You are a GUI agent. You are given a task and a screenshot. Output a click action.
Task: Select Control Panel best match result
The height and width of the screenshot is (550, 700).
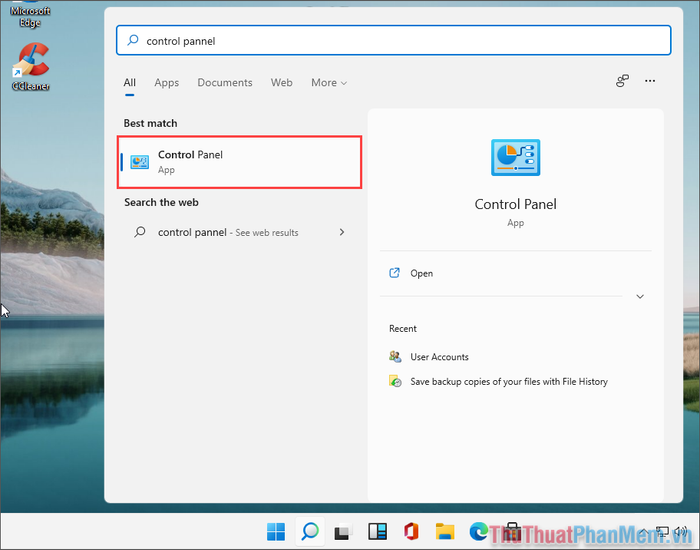pyautogui.click(x=239, y=162)
